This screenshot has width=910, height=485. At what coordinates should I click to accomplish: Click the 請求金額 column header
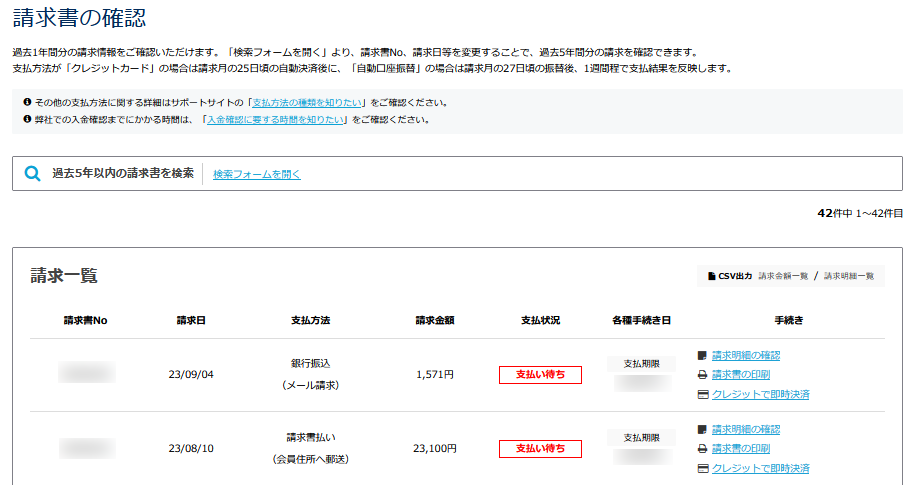pyautogui.click(x=435, y=321)
